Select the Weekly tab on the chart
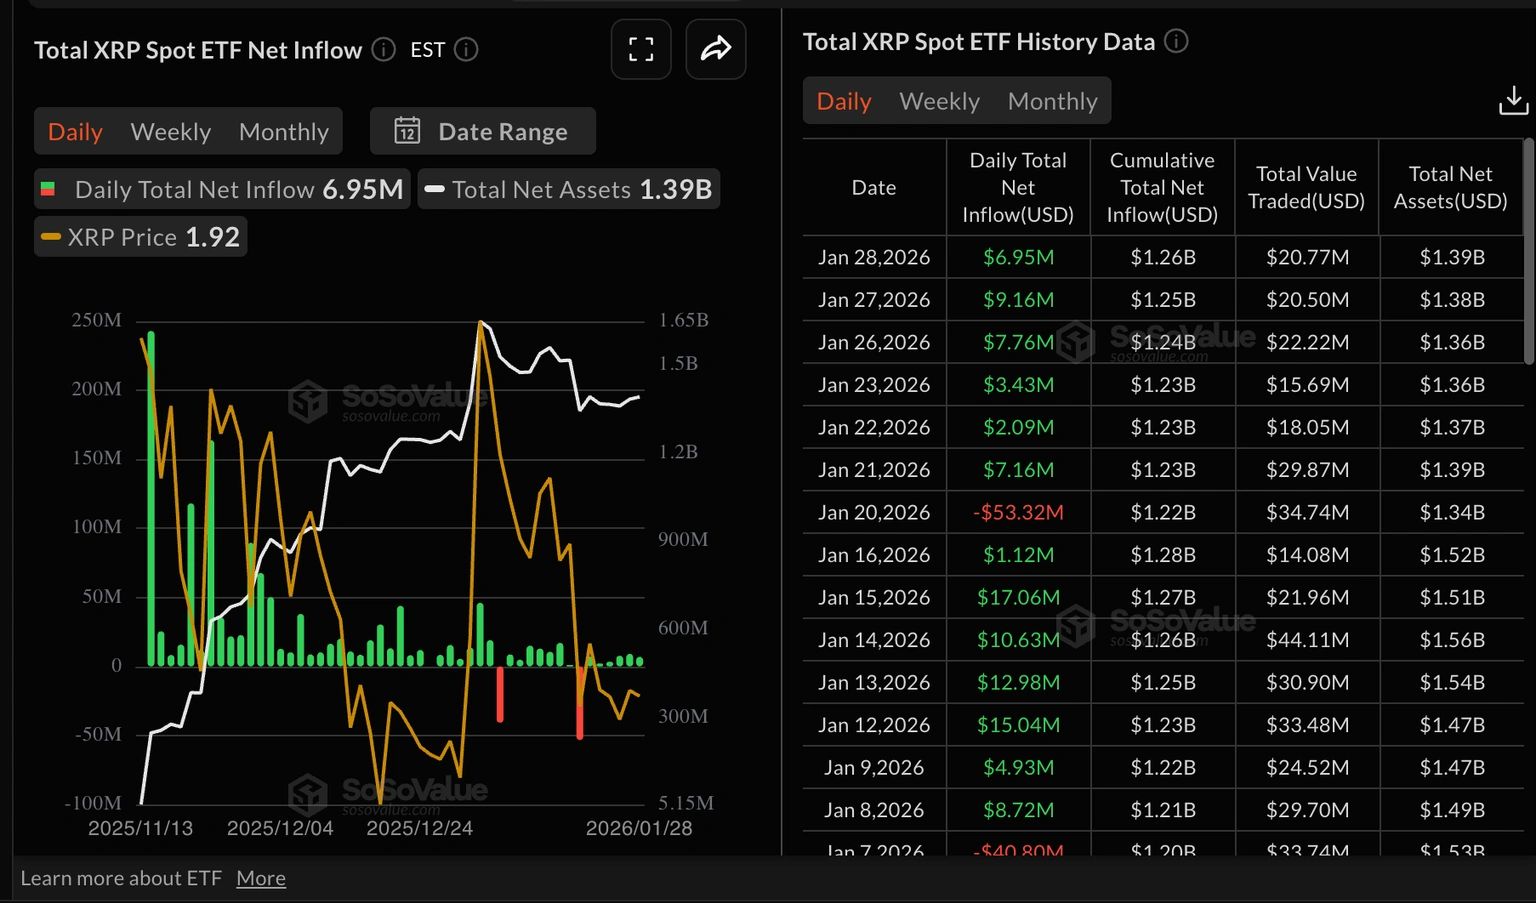 (170, 131)
